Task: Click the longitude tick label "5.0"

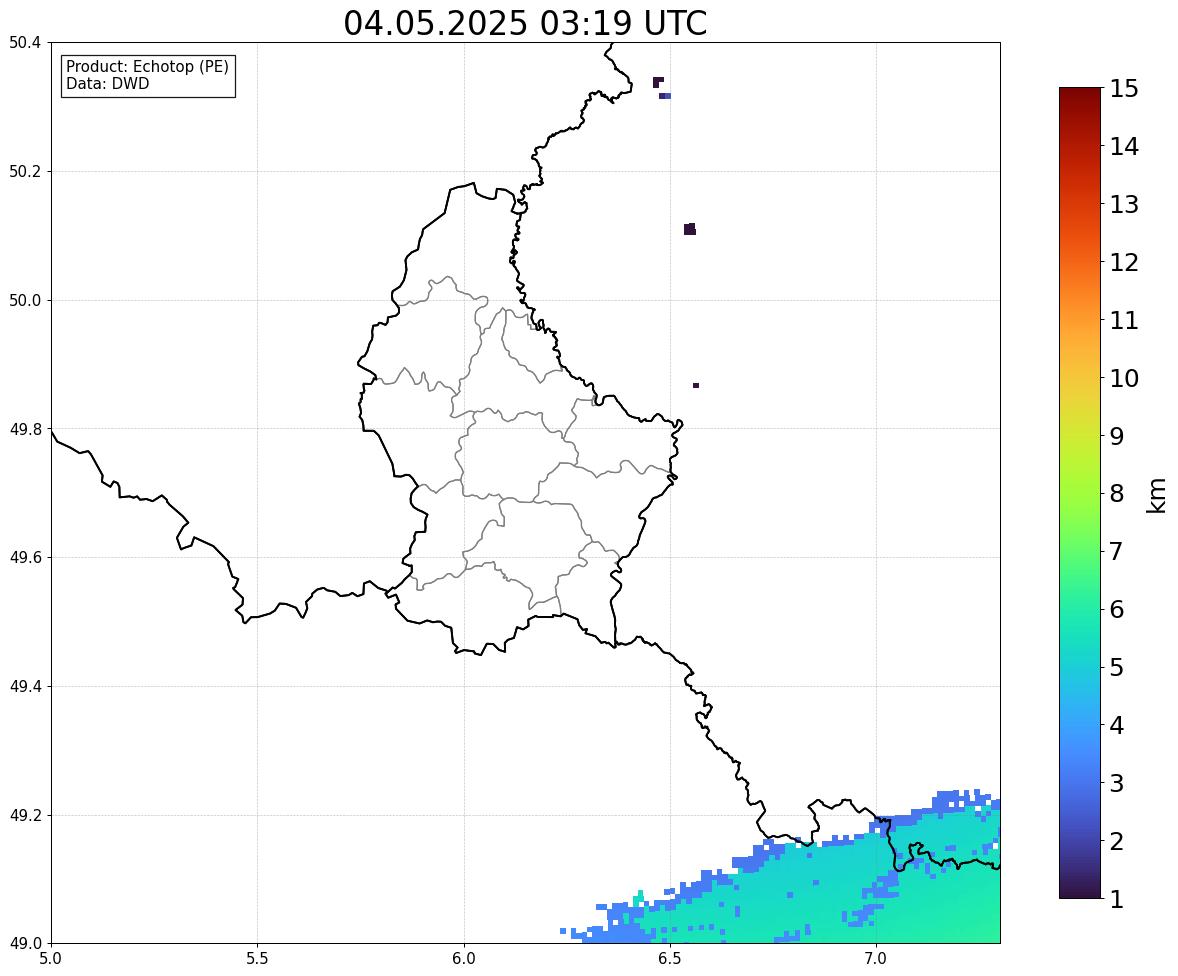Action: coord(51,959)
